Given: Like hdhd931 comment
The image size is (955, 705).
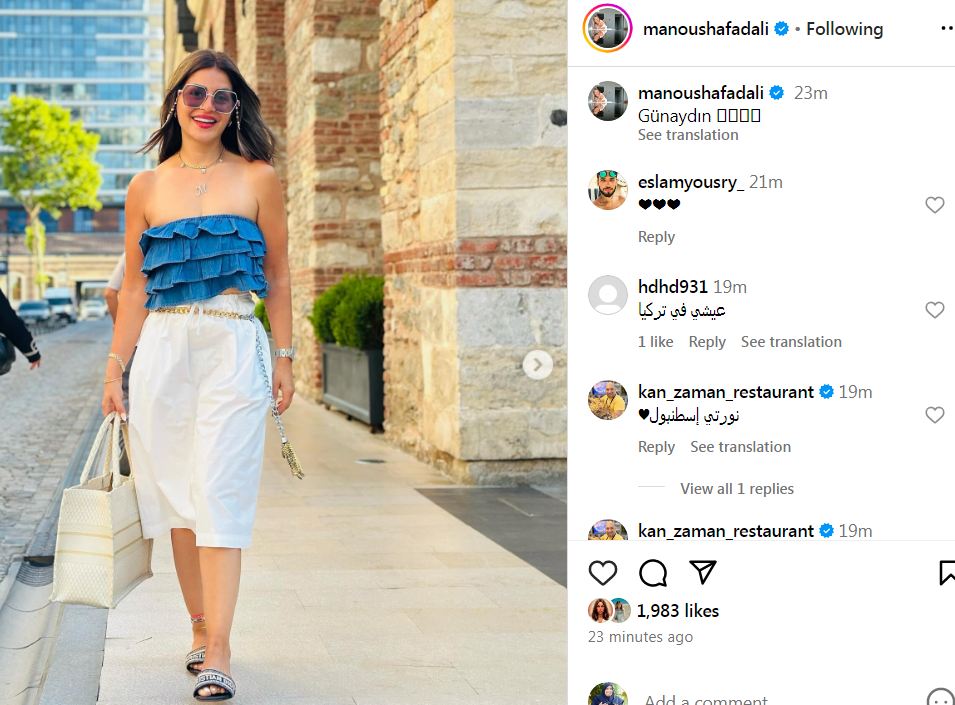Looking at the screenshot, I should click(934, 310).
